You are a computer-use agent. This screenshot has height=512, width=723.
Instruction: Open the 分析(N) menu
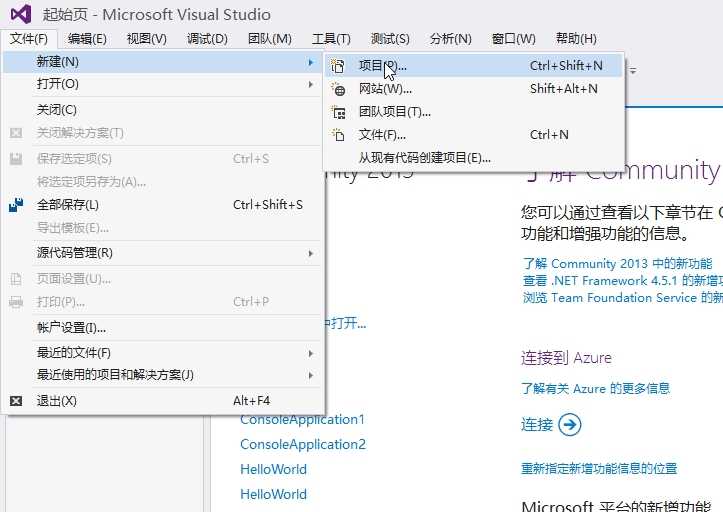[450, 39]
